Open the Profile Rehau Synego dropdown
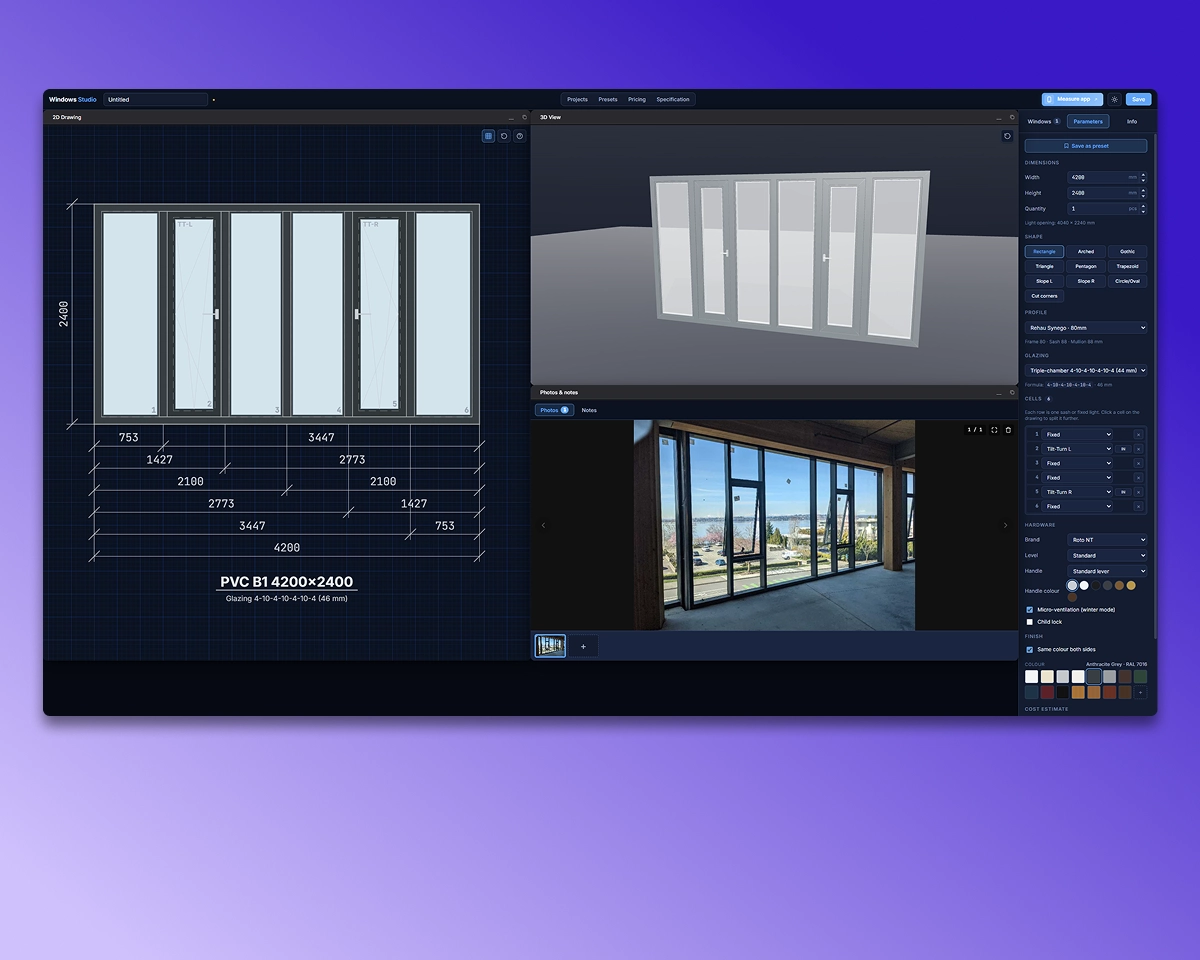The image size is (1200, 960). (x=1086, y=328)
